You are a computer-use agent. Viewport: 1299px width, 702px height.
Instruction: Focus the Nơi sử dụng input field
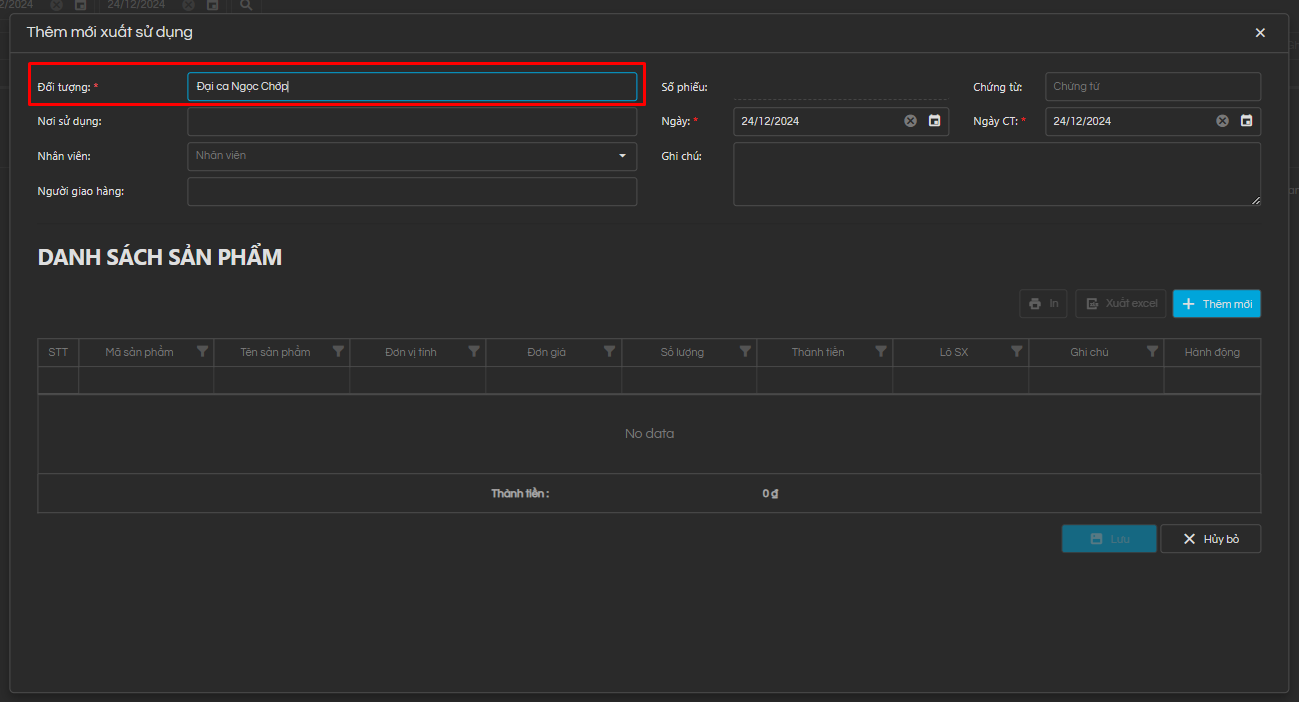pyautogui.click(x=411, y=122)
